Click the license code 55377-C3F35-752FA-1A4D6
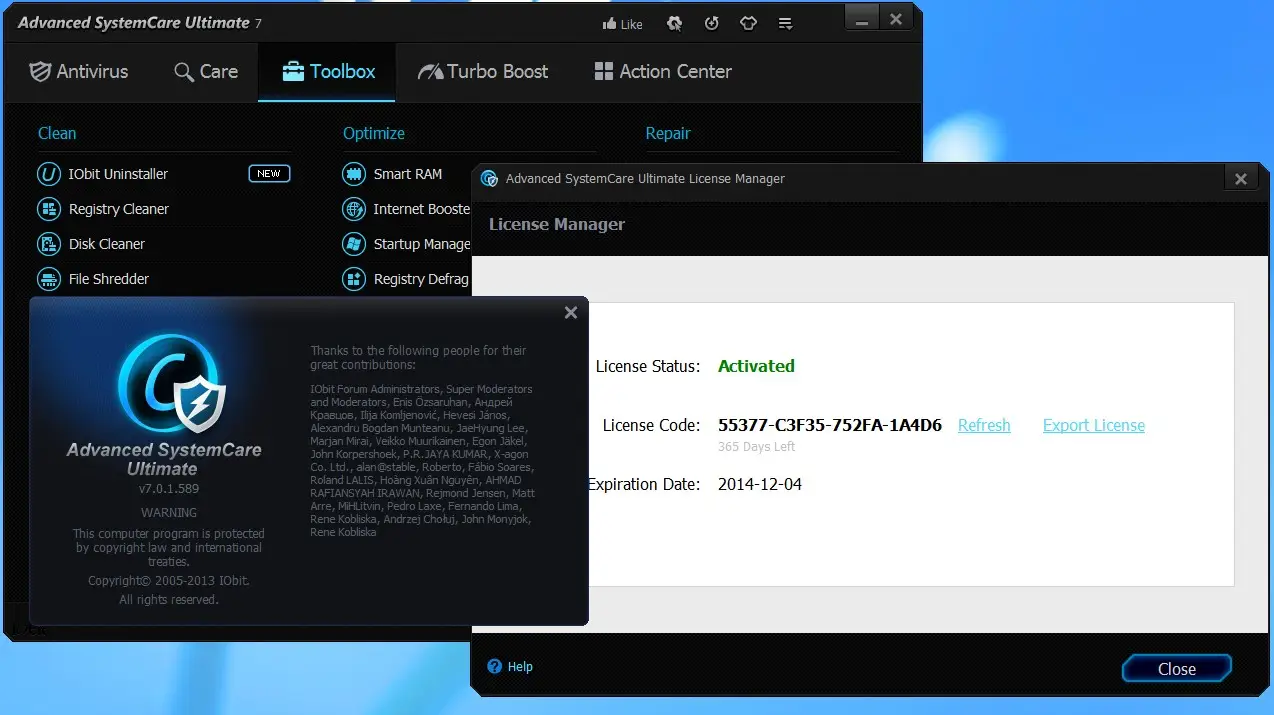Image resolution: width=1274 pixels, height=715 pixels. click(830, 425)
